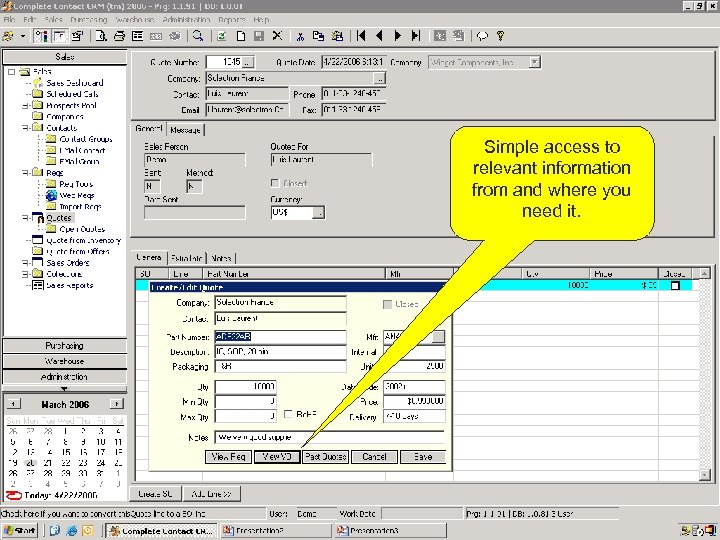Go to previous month in calendar
720x540 pixels.
pyautogui.click(x=14, y=404)
